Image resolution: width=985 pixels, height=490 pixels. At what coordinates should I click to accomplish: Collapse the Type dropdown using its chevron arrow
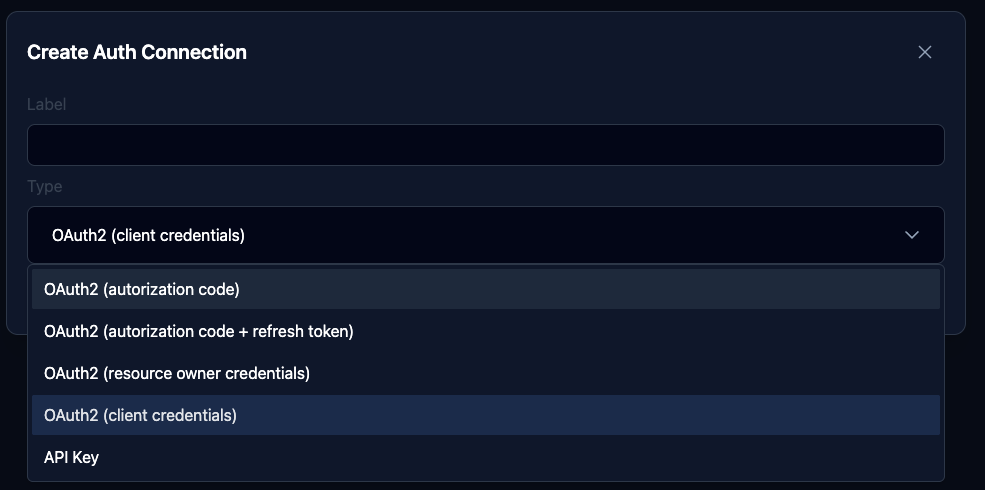tap(911, 235)
